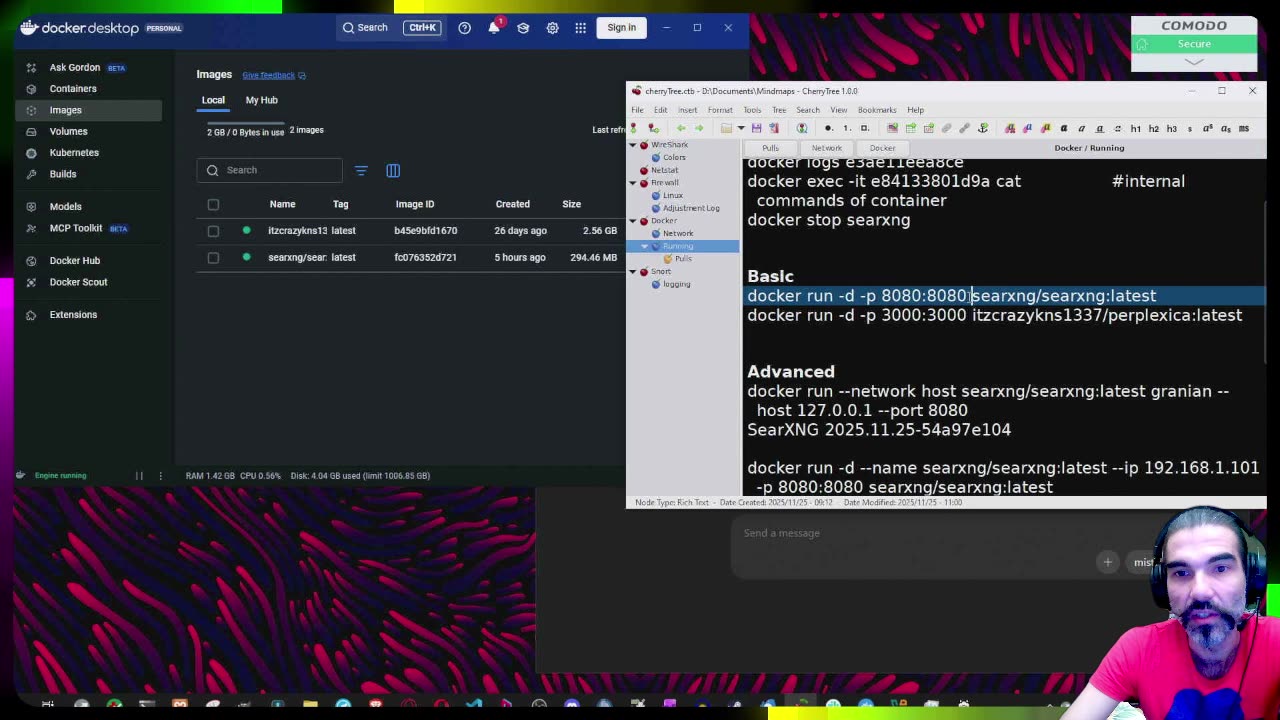The image size is (1280, 720).
Task: Apply h2 heading in CherryTree toolbar
Action: tap(1154, 128)
